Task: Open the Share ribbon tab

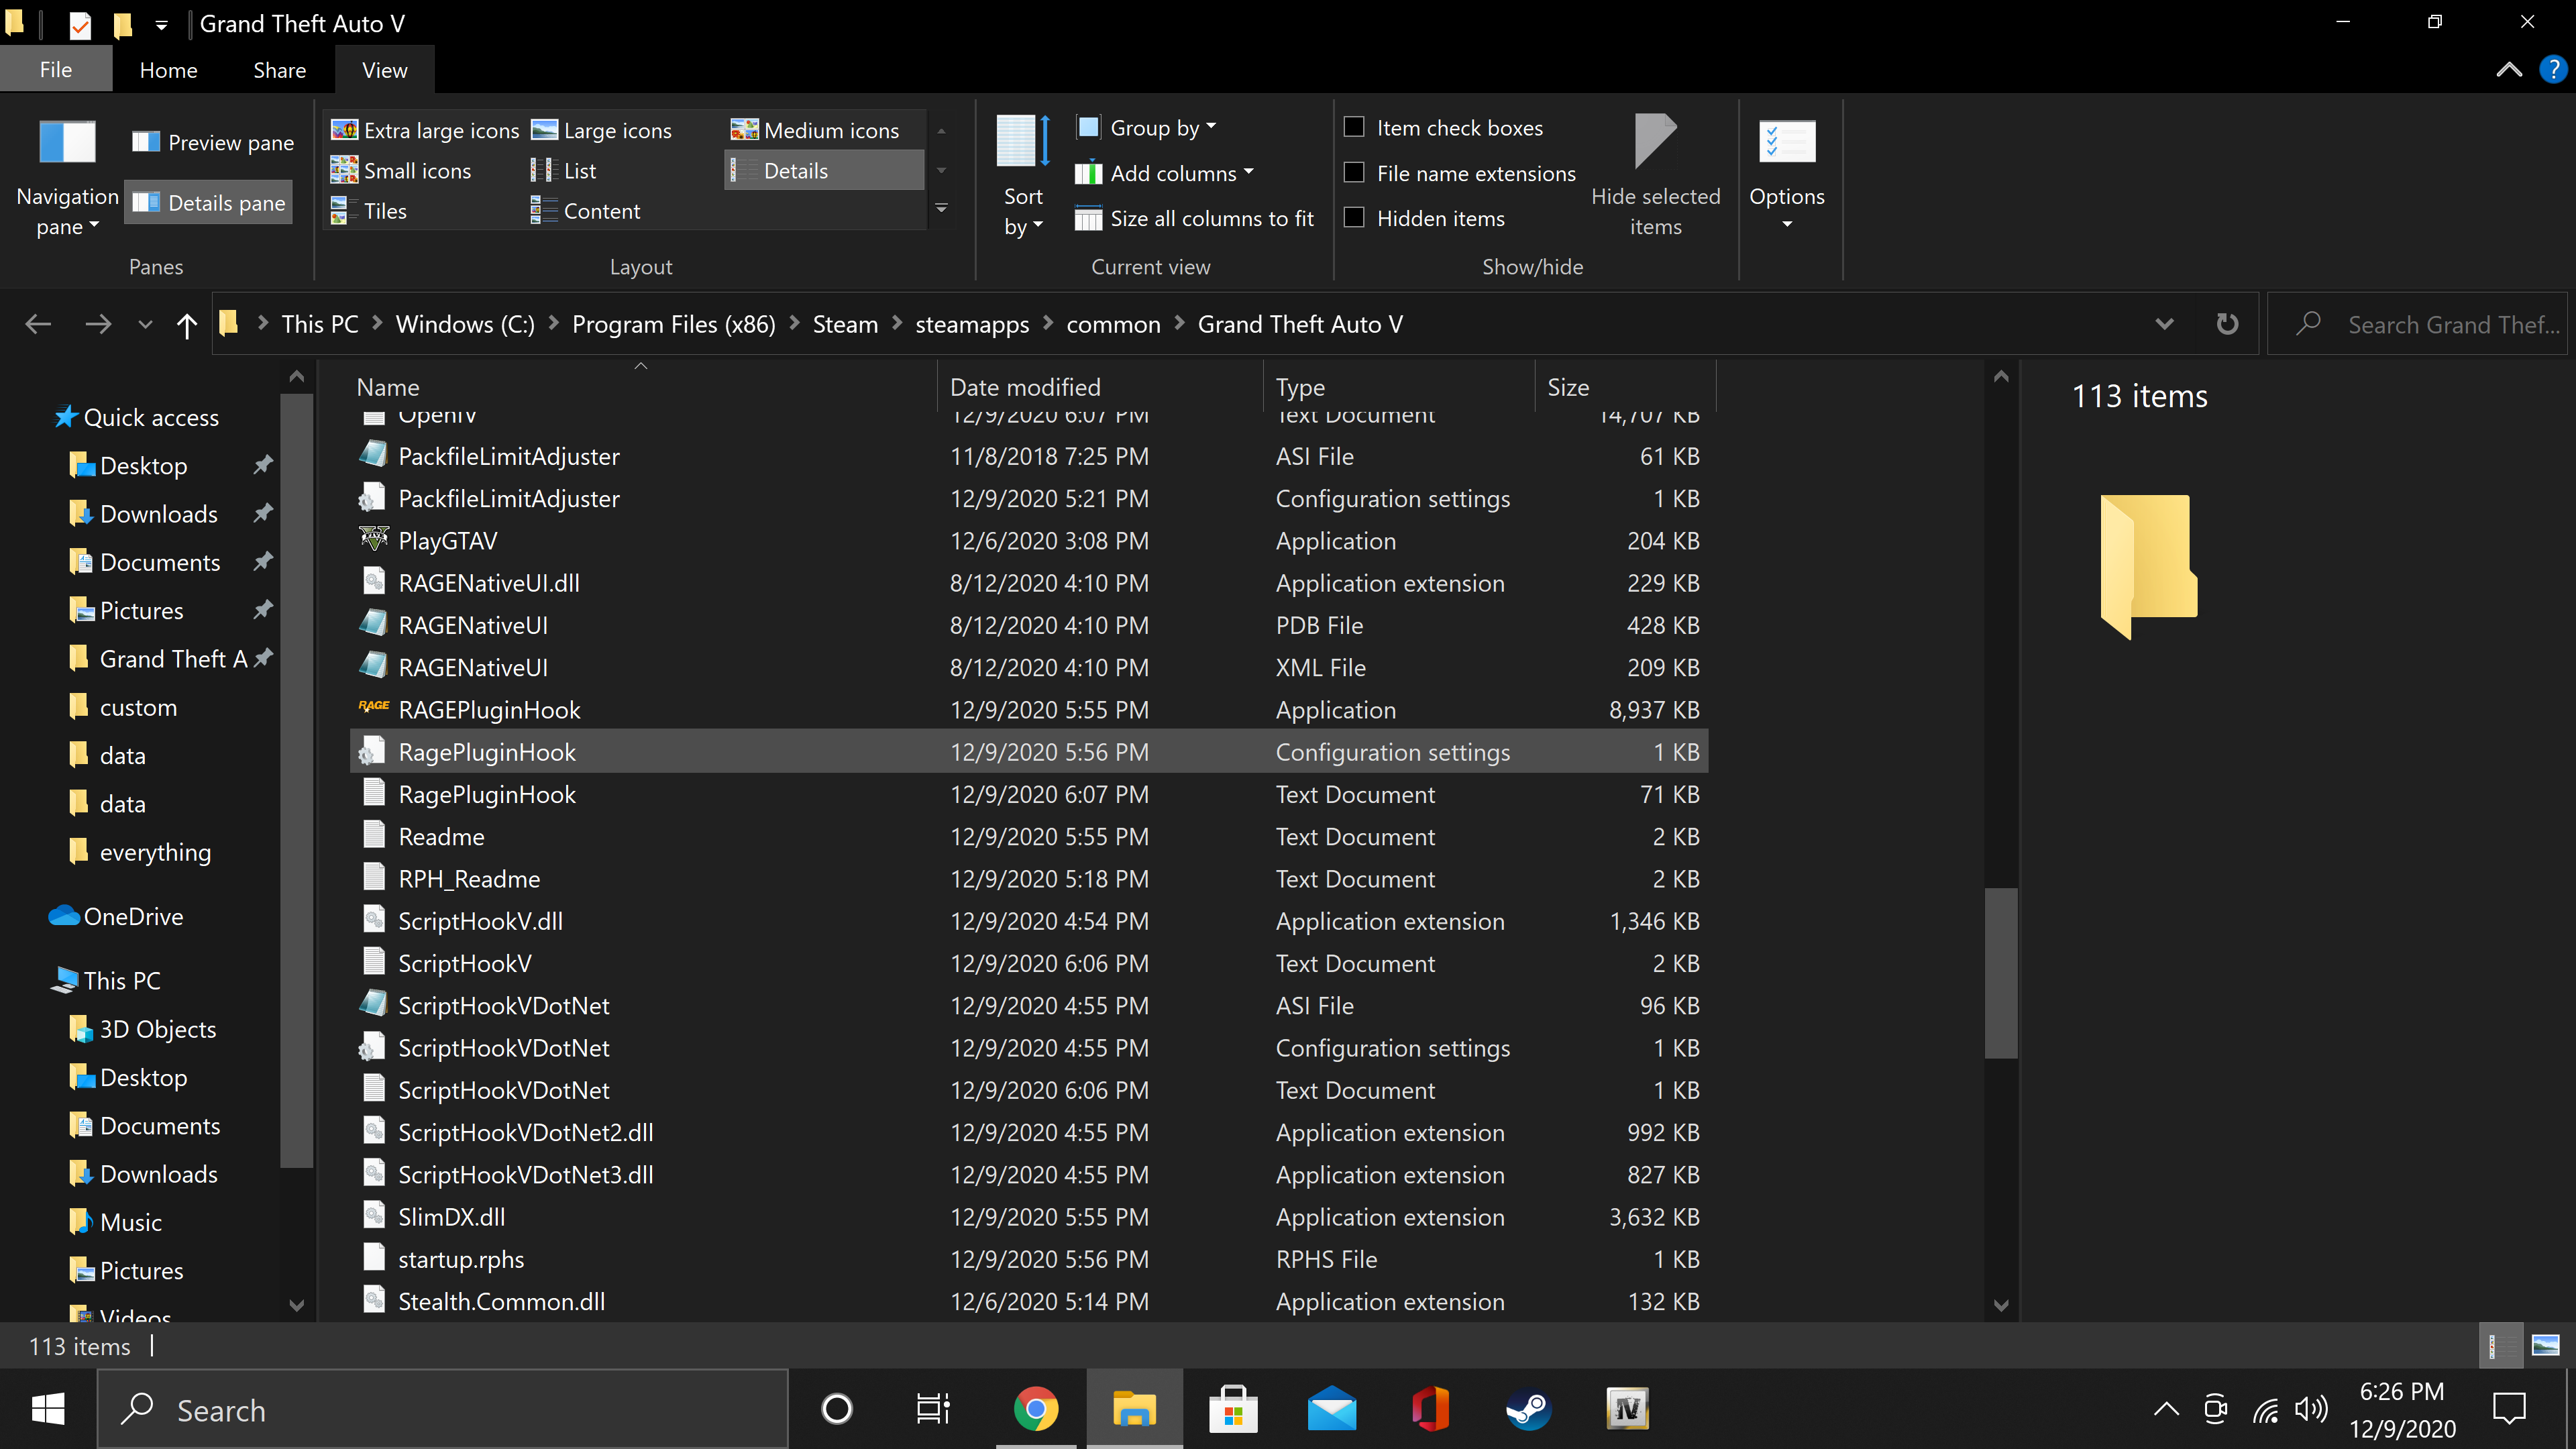Action: (279, 70)
